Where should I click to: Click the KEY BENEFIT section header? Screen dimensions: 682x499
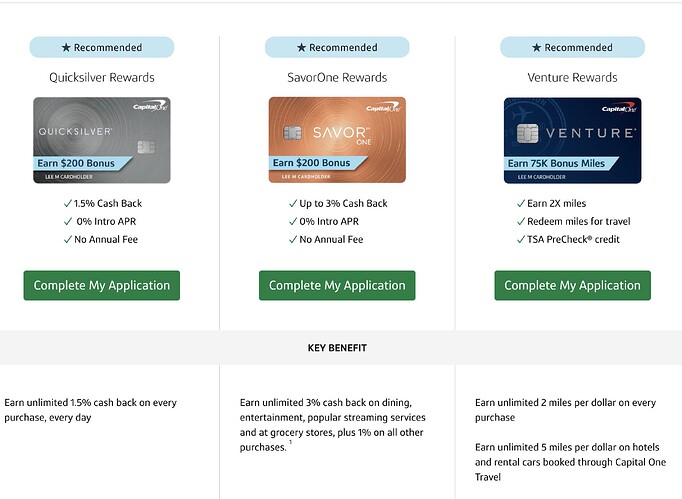[337, 348]
